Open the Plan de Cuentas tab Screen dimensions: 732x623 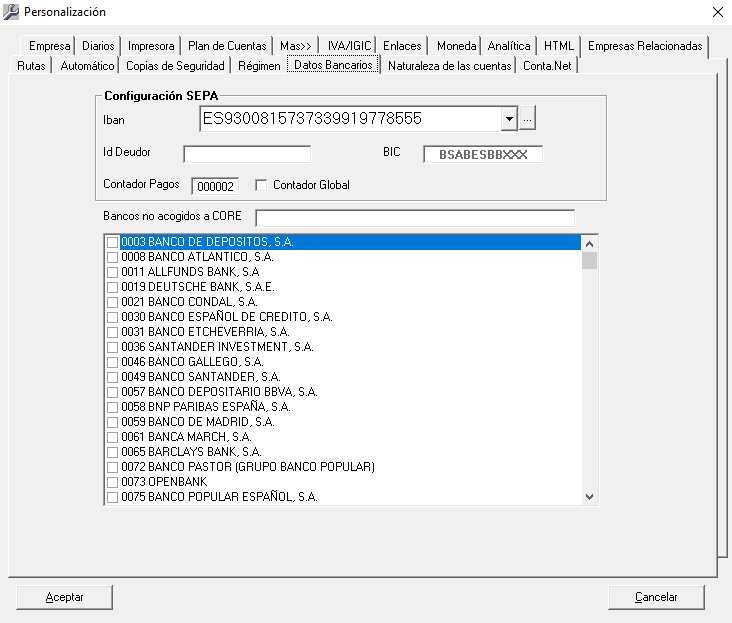[x=227, y=46]
